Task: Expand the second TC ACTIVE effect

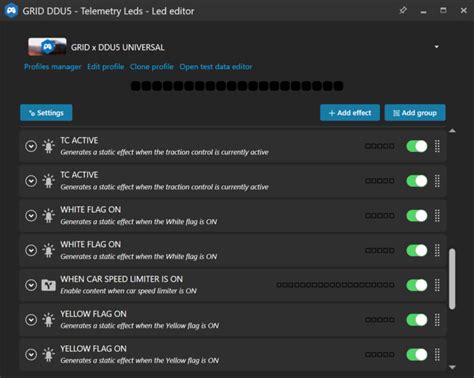Action: [31, 181]
